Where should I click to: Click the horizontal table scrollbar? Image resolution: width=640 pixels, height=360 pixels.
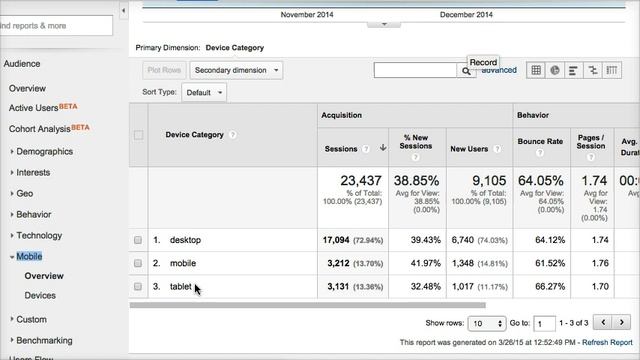(307, 305)
